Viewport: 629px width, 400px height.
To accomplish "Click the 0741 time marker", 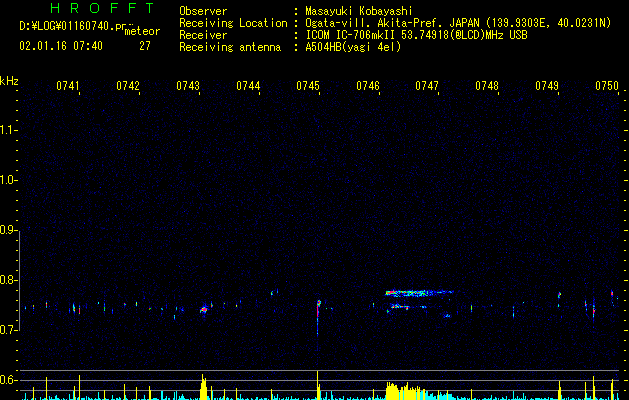I will [x=68, y=86].
